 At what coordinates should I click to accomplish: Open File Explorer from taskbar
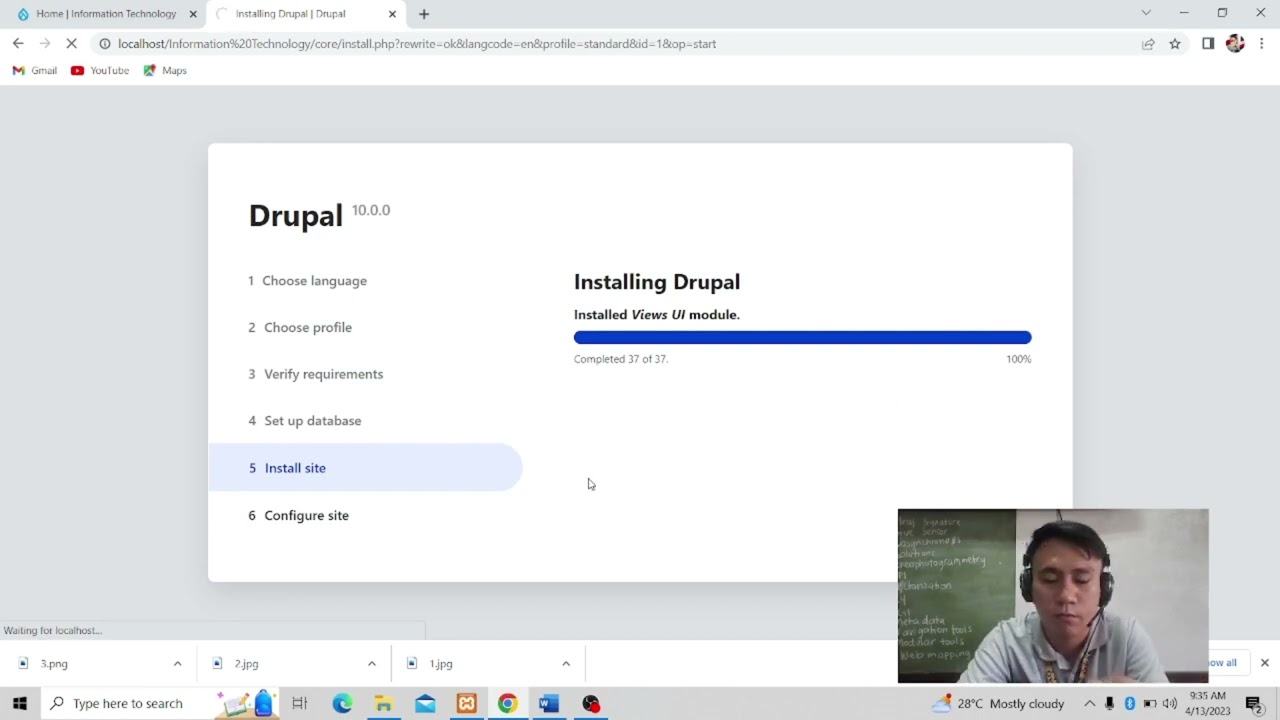pos(383,704)
